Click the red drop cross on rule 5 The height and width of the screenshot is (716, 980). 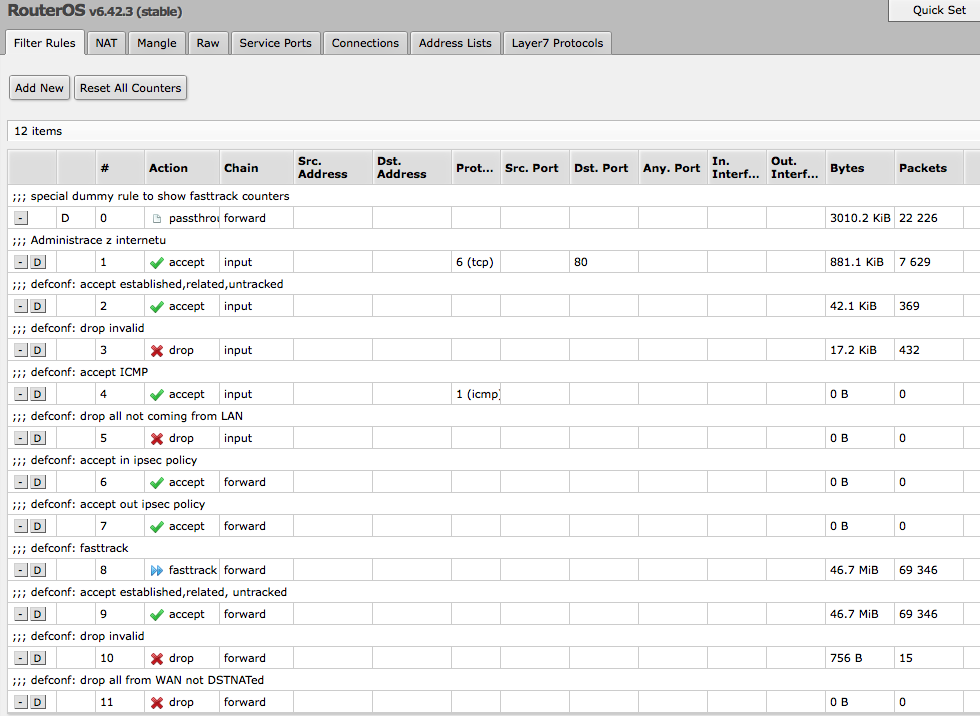[x=157, y=439]
